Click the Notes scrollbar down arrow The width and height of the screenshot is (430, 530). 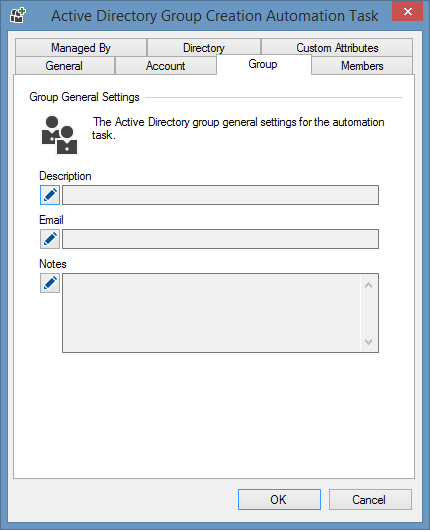coord(369,341)
